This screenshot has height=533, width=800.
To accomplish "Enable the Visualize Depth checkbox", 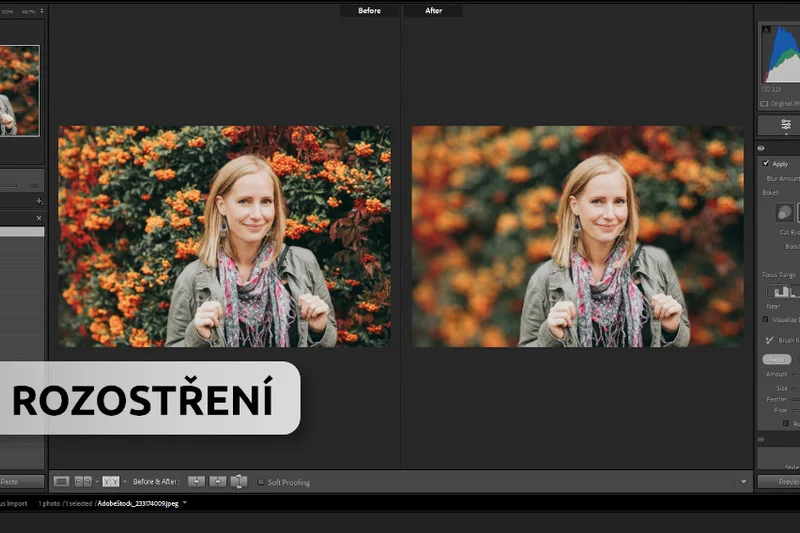I will [x=765, y=320].
